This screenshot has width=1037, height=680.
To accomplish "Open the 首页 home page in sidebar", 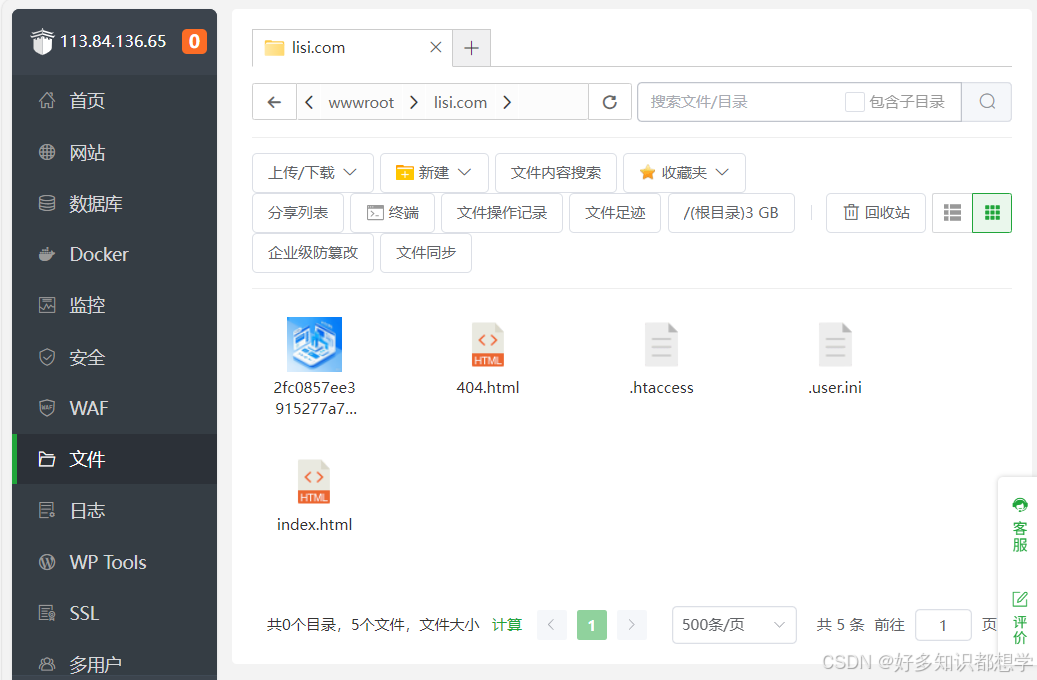I will (x=114, y=101).
